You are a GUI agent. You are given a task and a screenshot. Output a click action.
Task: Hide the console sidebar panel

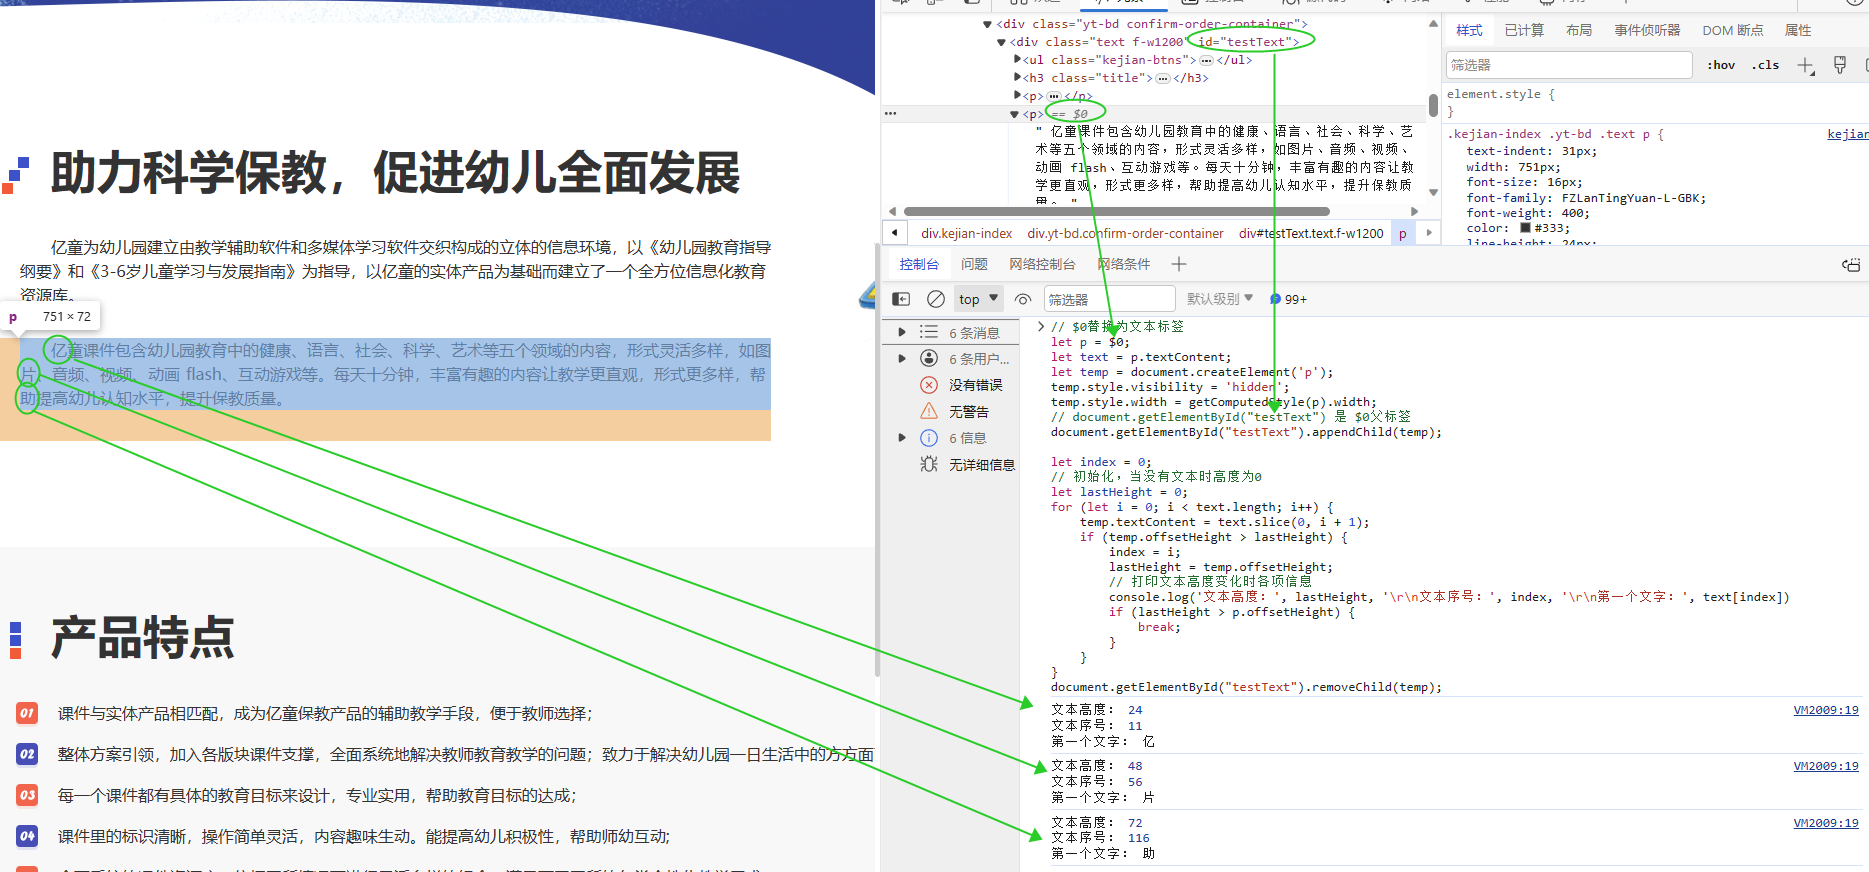click(901, 299)
